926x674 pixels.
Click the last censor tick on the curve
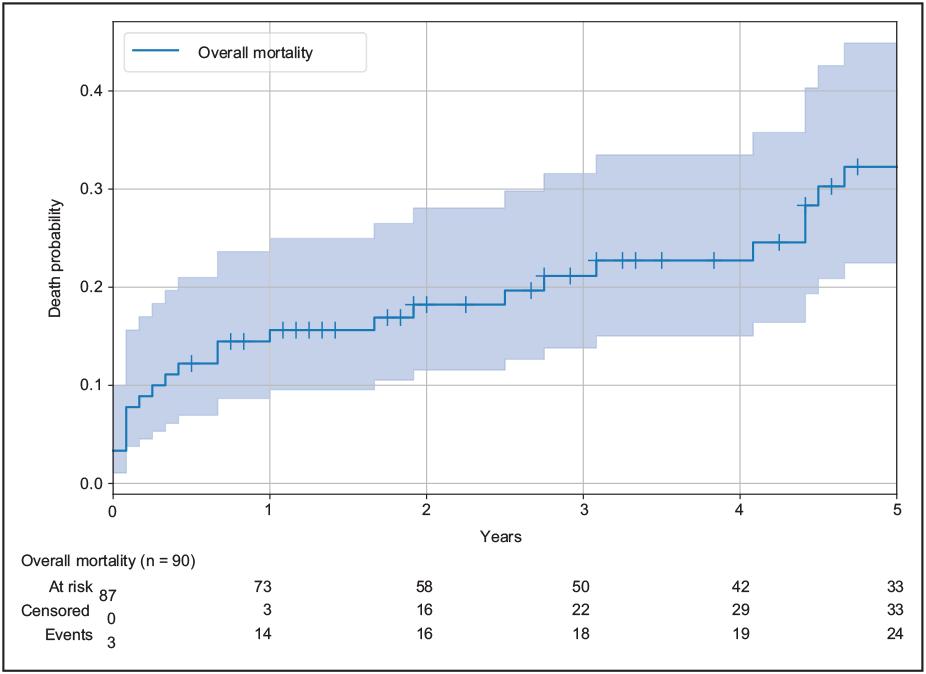(857, 167)
